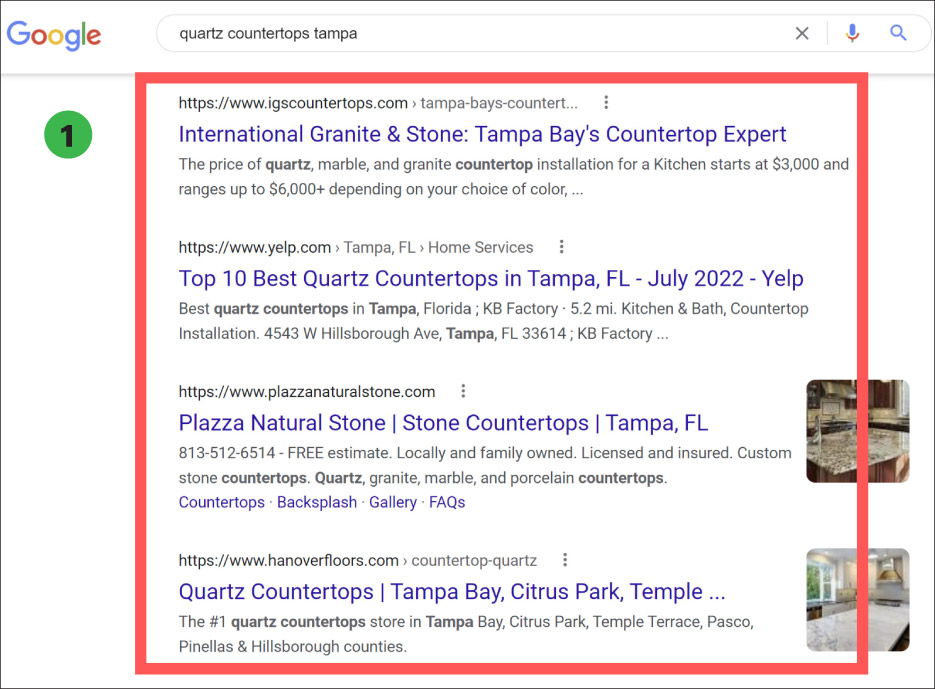This screenshot has width=935, height=689.
Task: Click snippet starting '813-512-6514 - FREE estimate'
Action: pyautogui.click(x=485, y=465)
